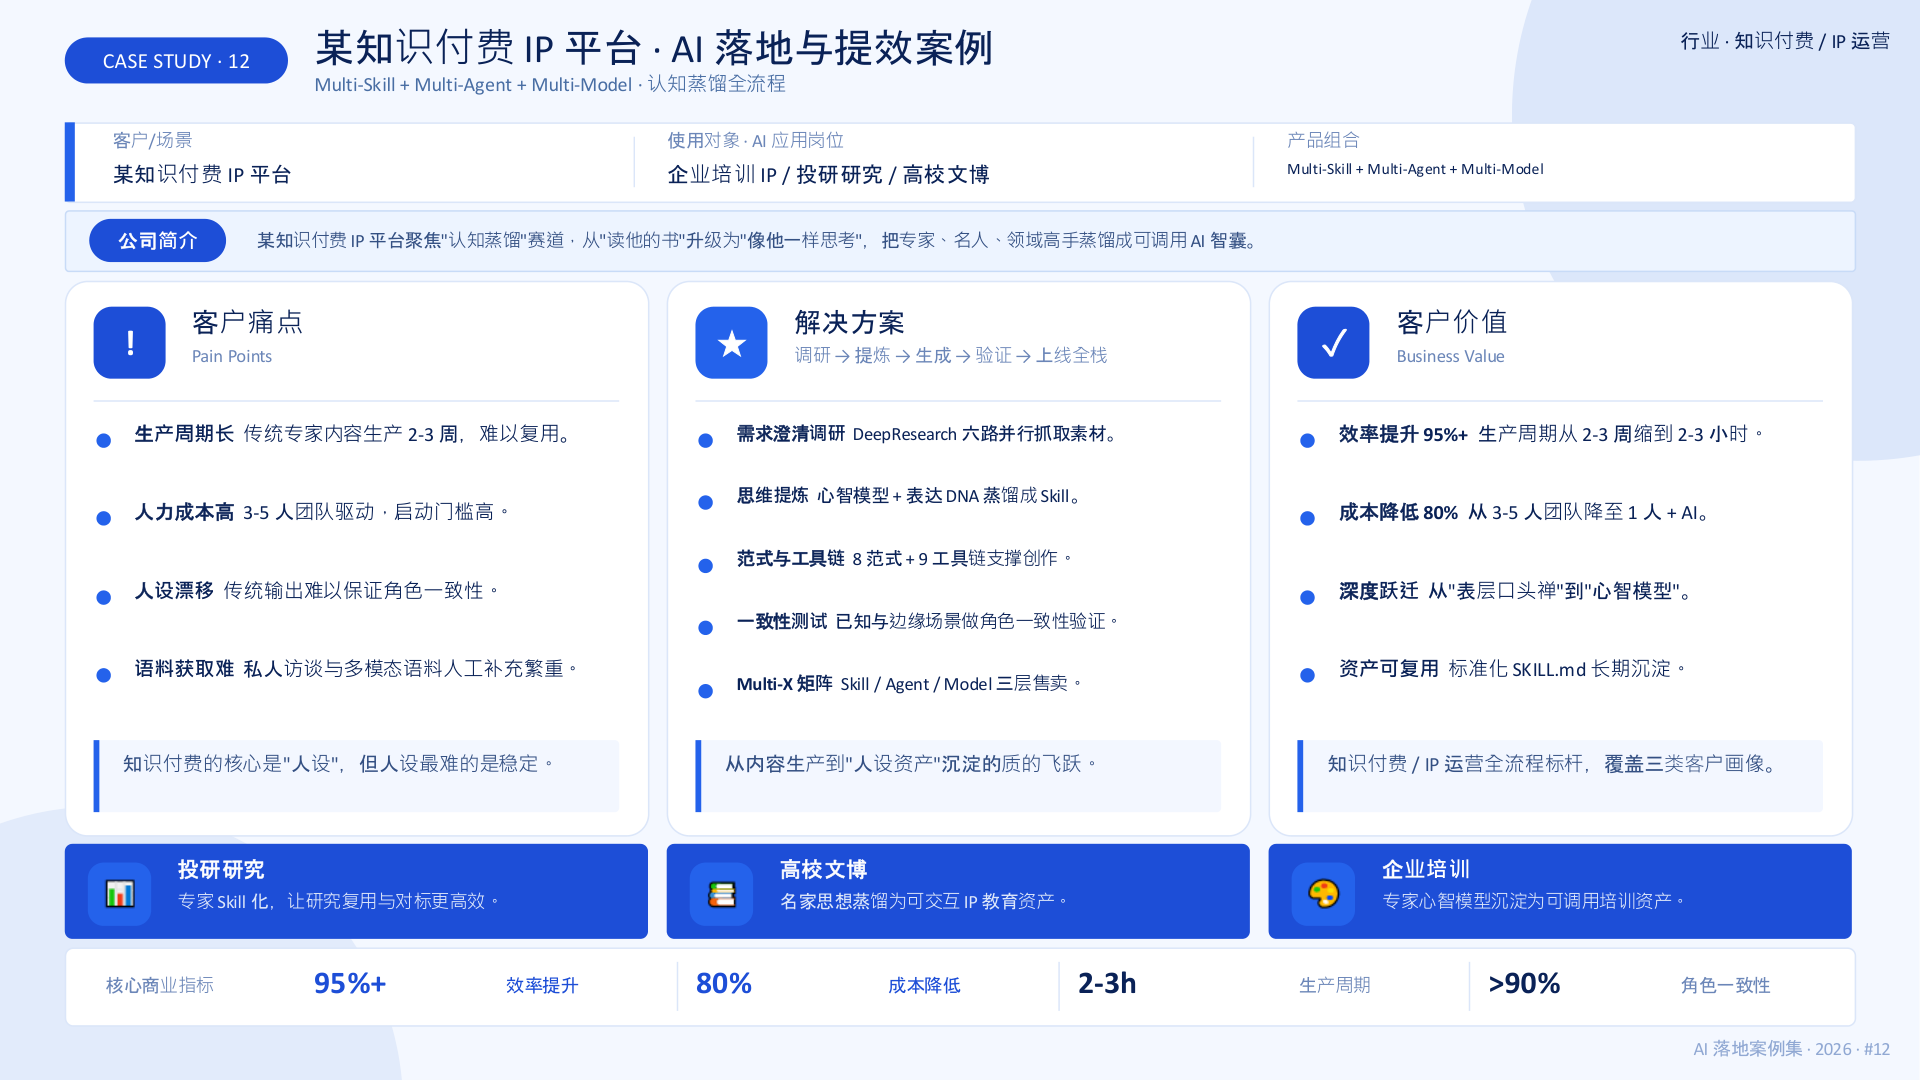Viewport: 1920px width, 1080px height.
Task: Click the 语料获取难 bullet line
Action: pyautogui.click(x=357, y=669)
